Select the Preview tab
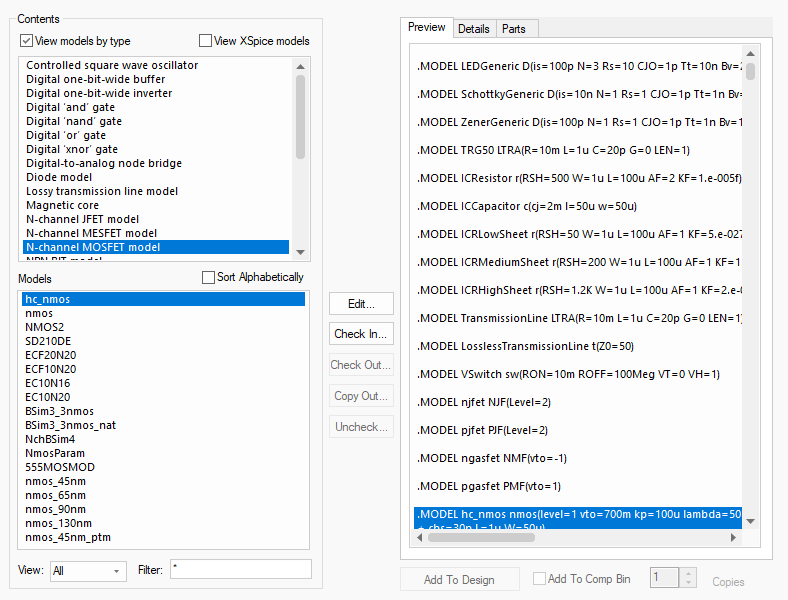 426,28
